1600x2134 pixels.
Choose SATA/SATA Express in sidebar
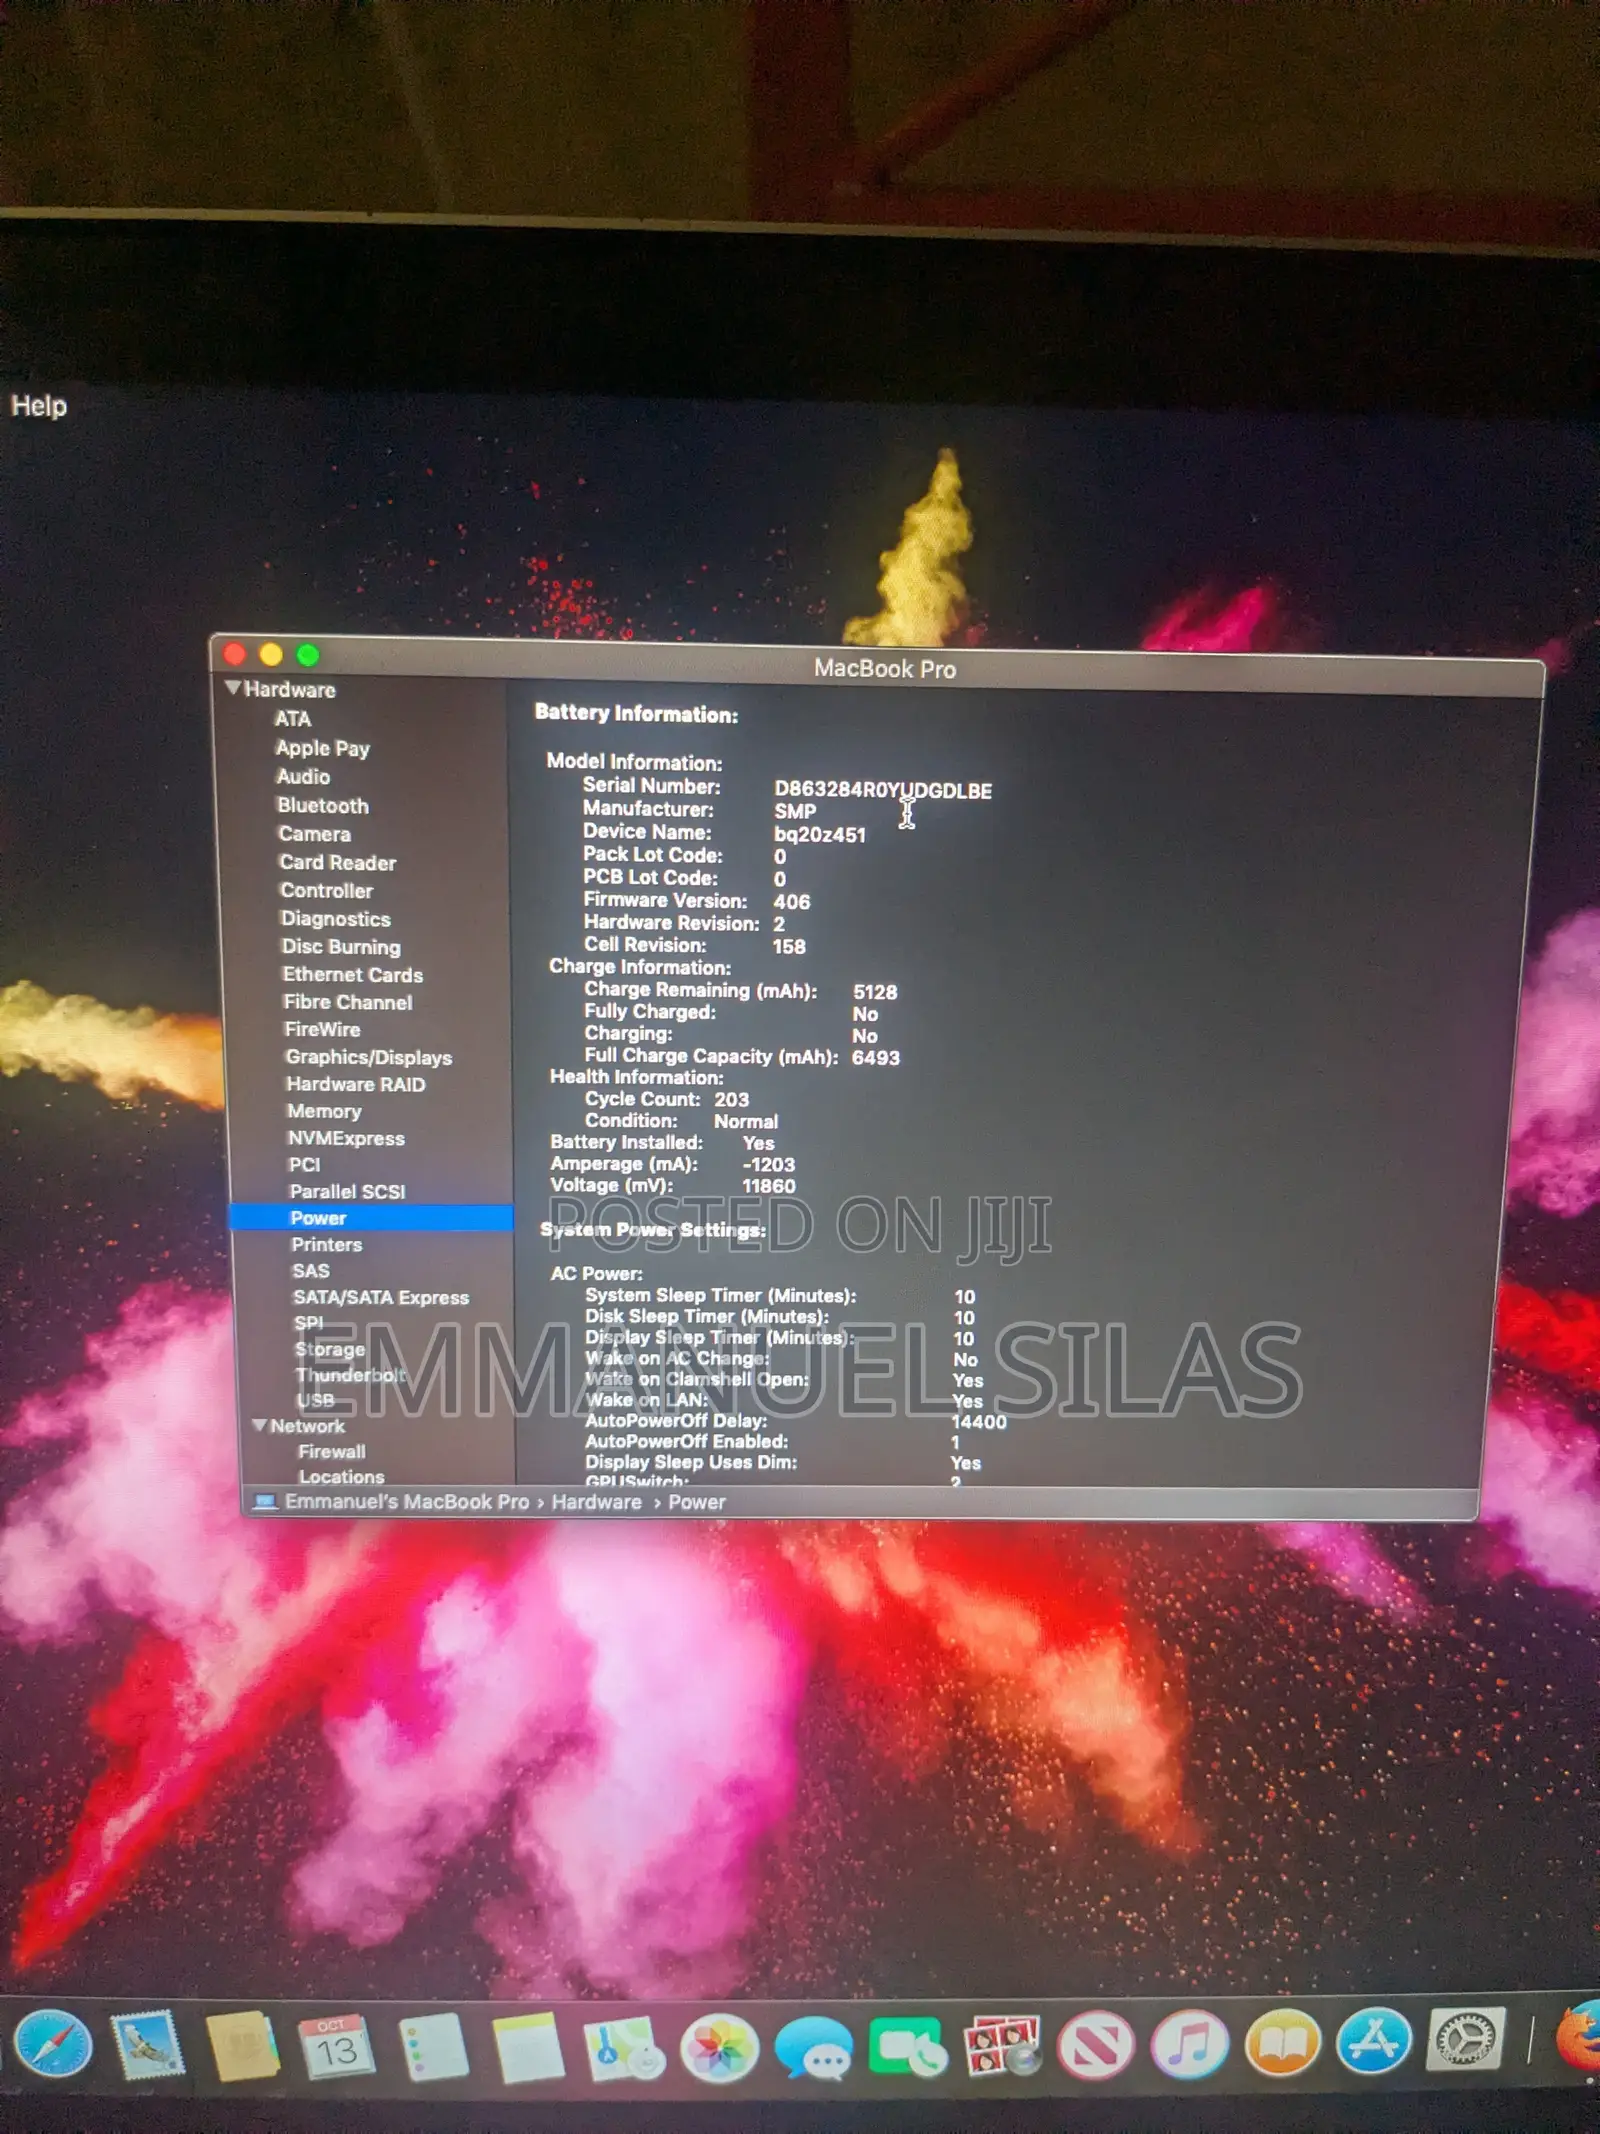point(381,1297)
